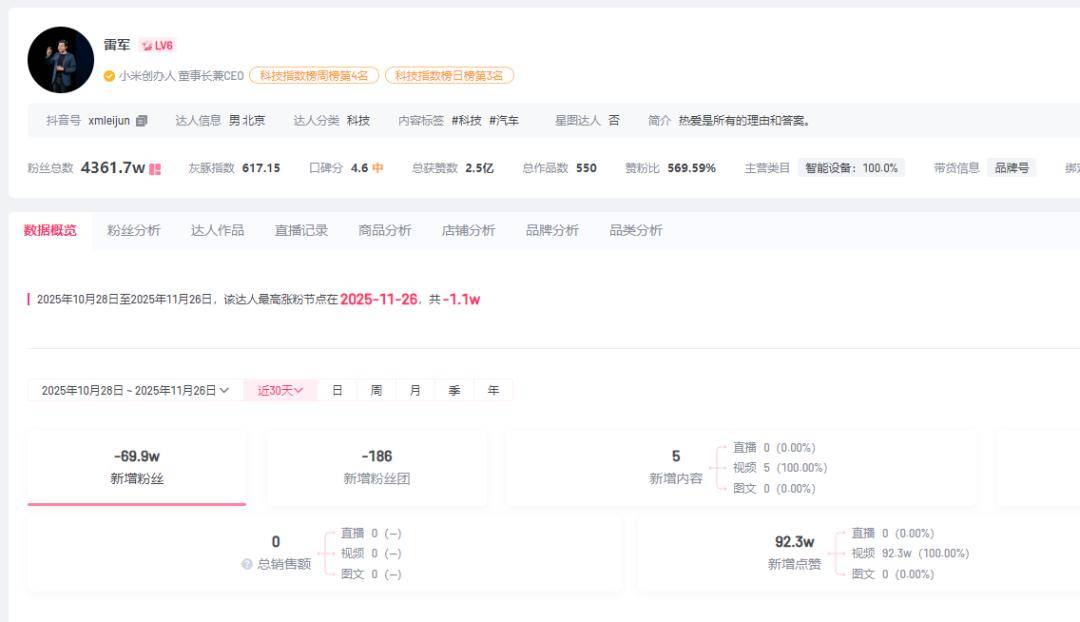Image resolution: width=1080 pixels, height=622 pixels.
Task: Click the copy icon next to Douyin ID xmleijun
Action: 140,119
